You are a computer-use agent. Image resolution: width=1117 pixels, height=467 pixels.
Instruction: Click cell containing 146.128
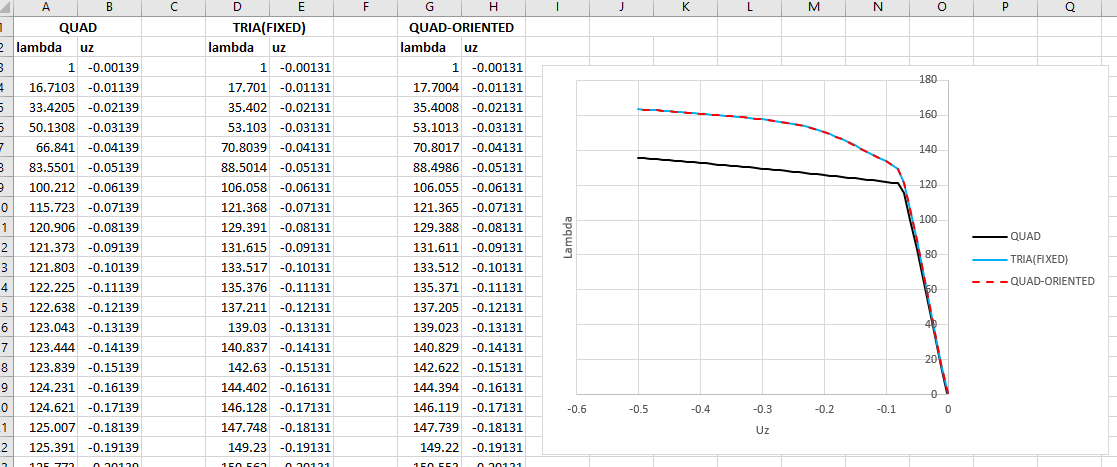[x=237, y=406]
